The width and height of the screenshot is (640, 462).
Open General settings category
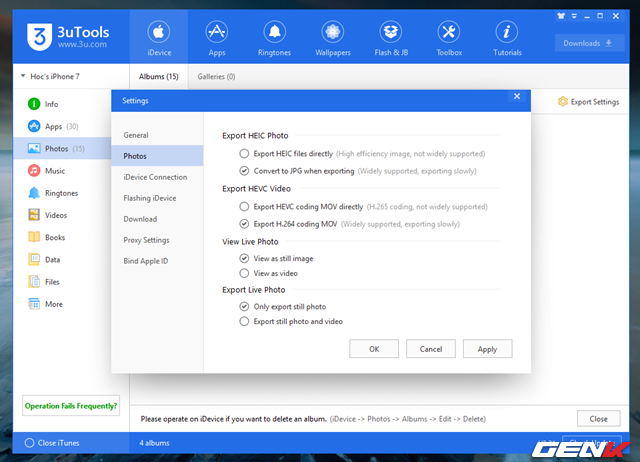157,135
